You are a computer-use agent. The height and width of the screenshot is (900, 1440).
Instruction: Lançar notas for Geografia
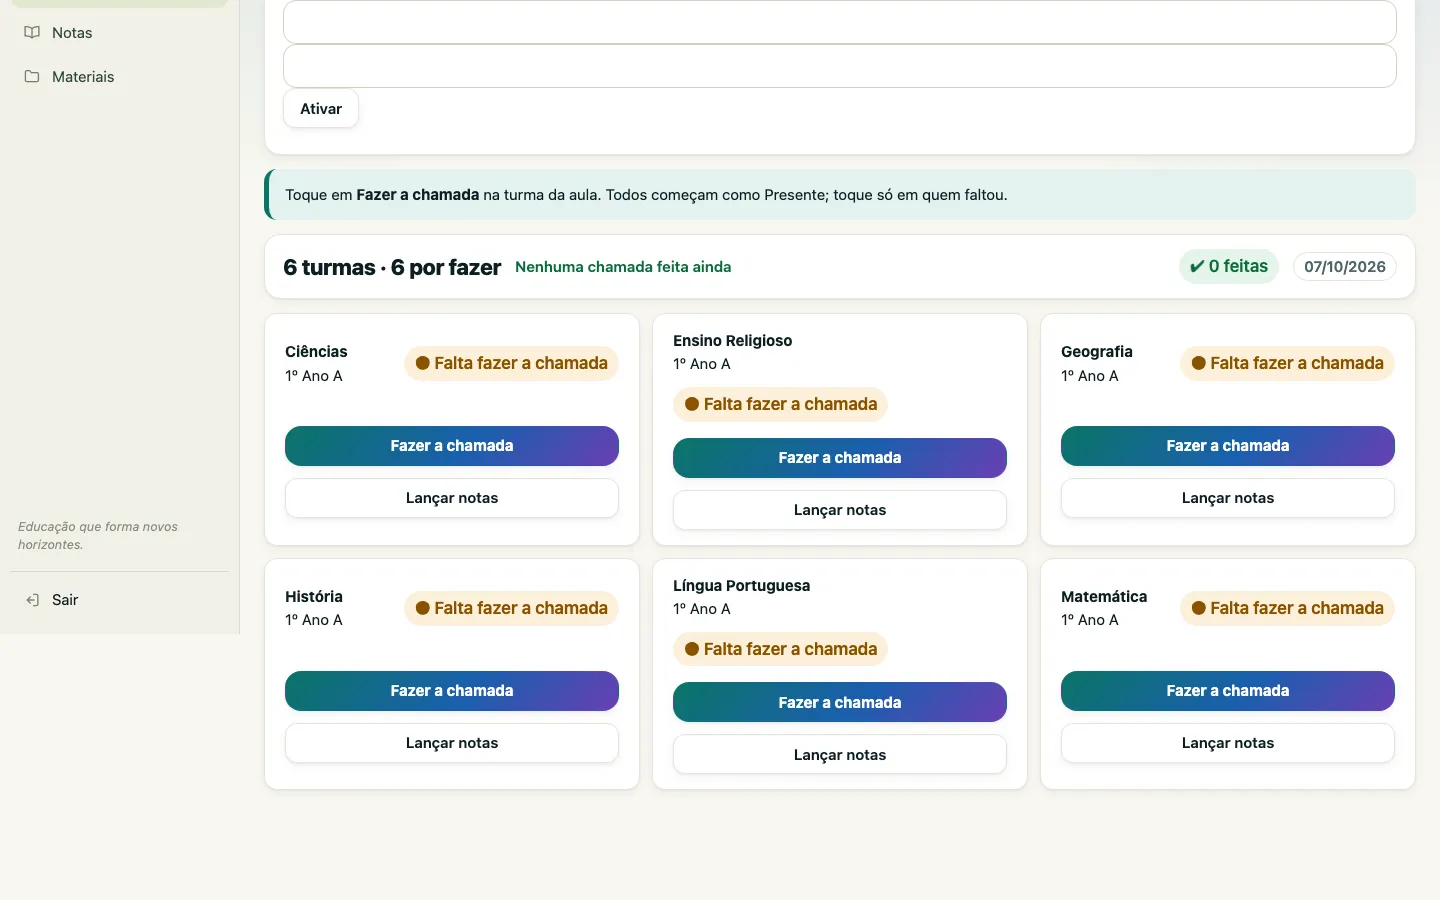coord(1228,498)
